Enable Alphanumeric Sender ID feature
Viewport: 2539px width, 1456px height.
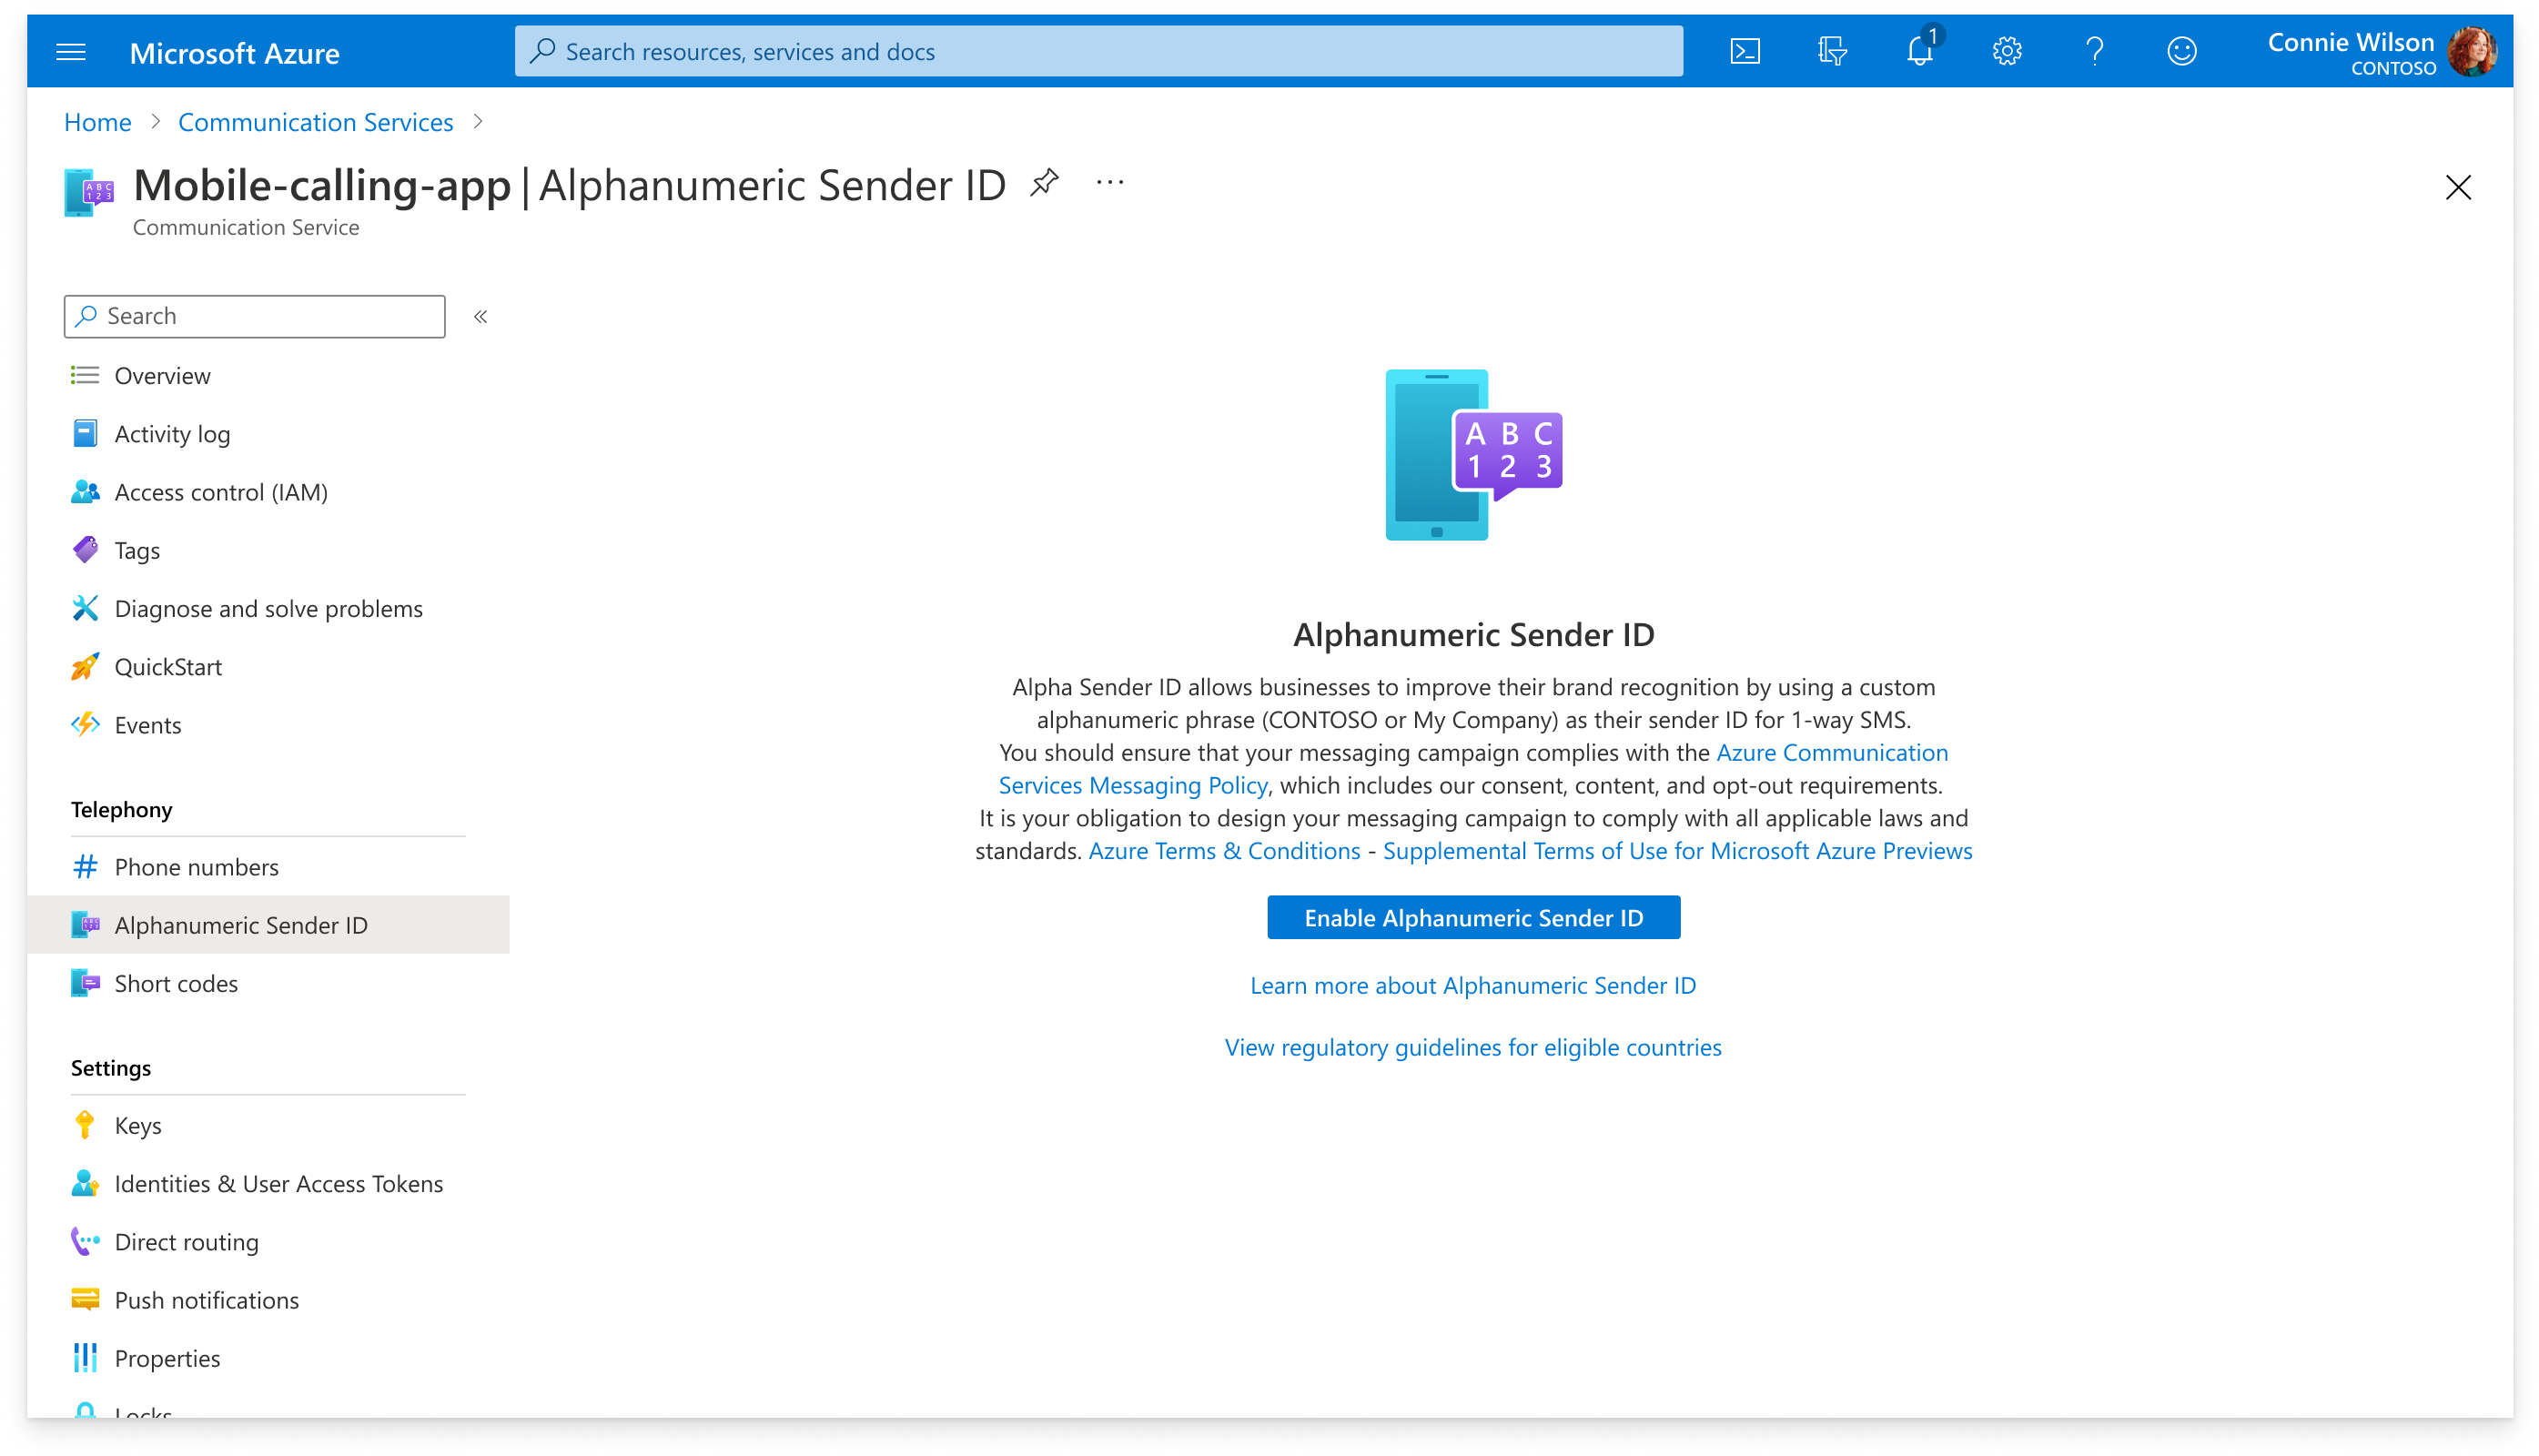point(1473,917)
